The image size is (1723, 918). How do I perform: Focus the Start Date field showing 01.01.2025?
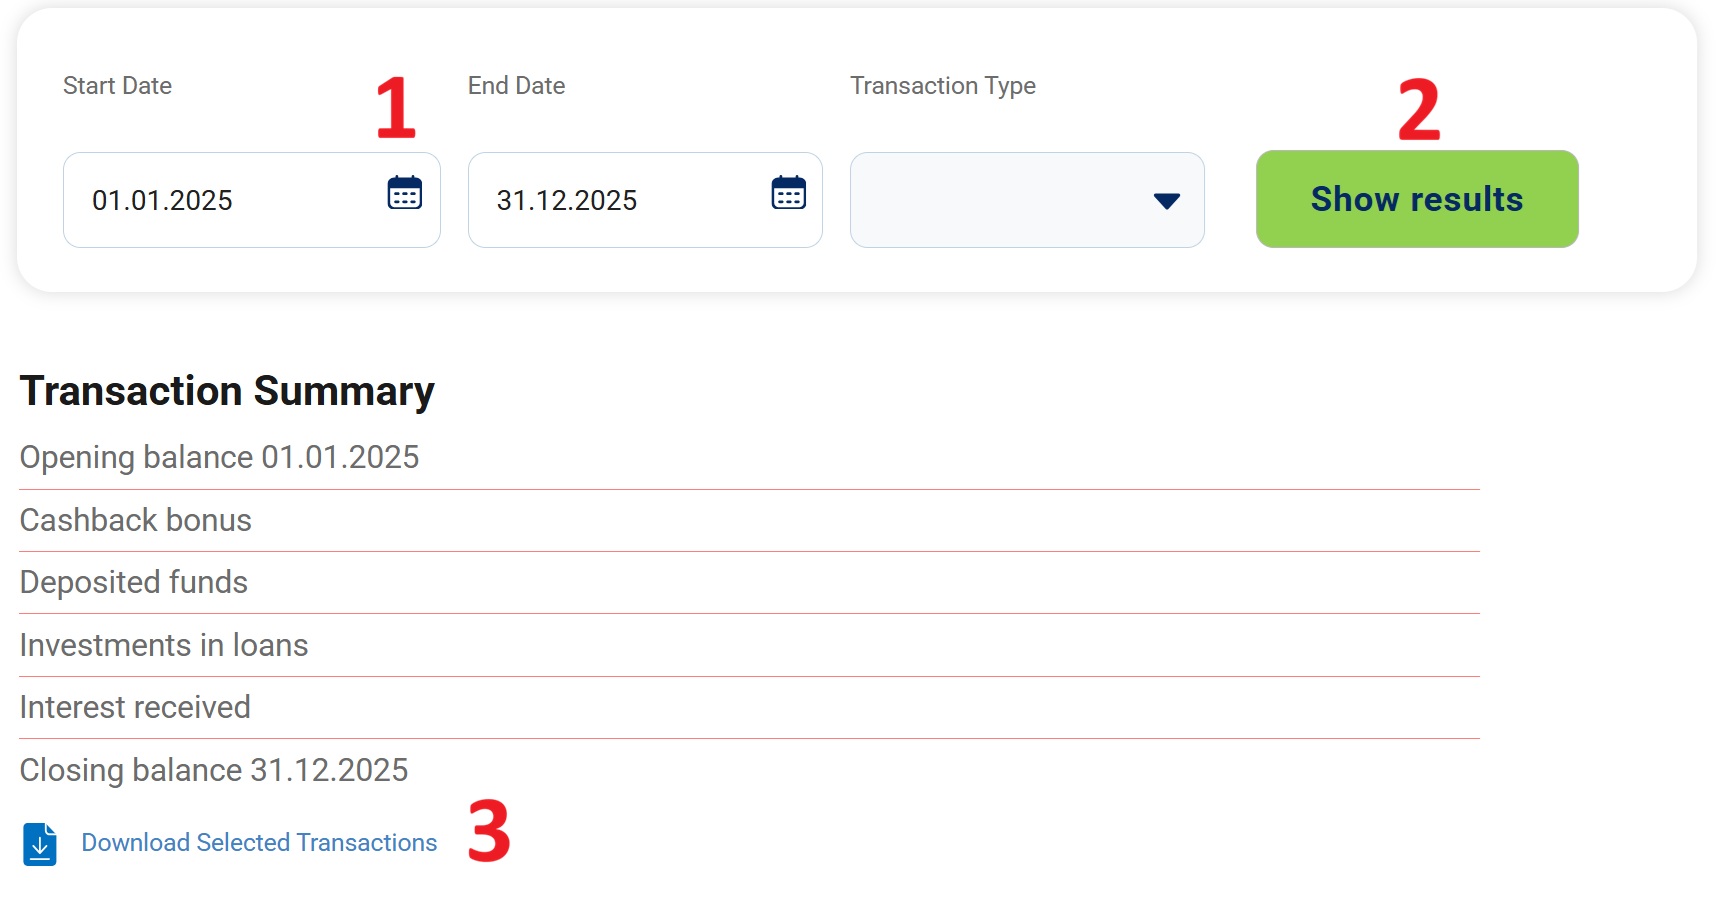point(220,200)
